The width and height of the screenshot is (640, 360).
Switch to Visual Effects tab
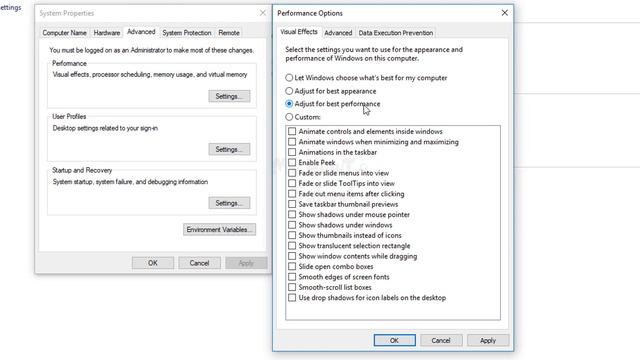click(x=299, y=32)
